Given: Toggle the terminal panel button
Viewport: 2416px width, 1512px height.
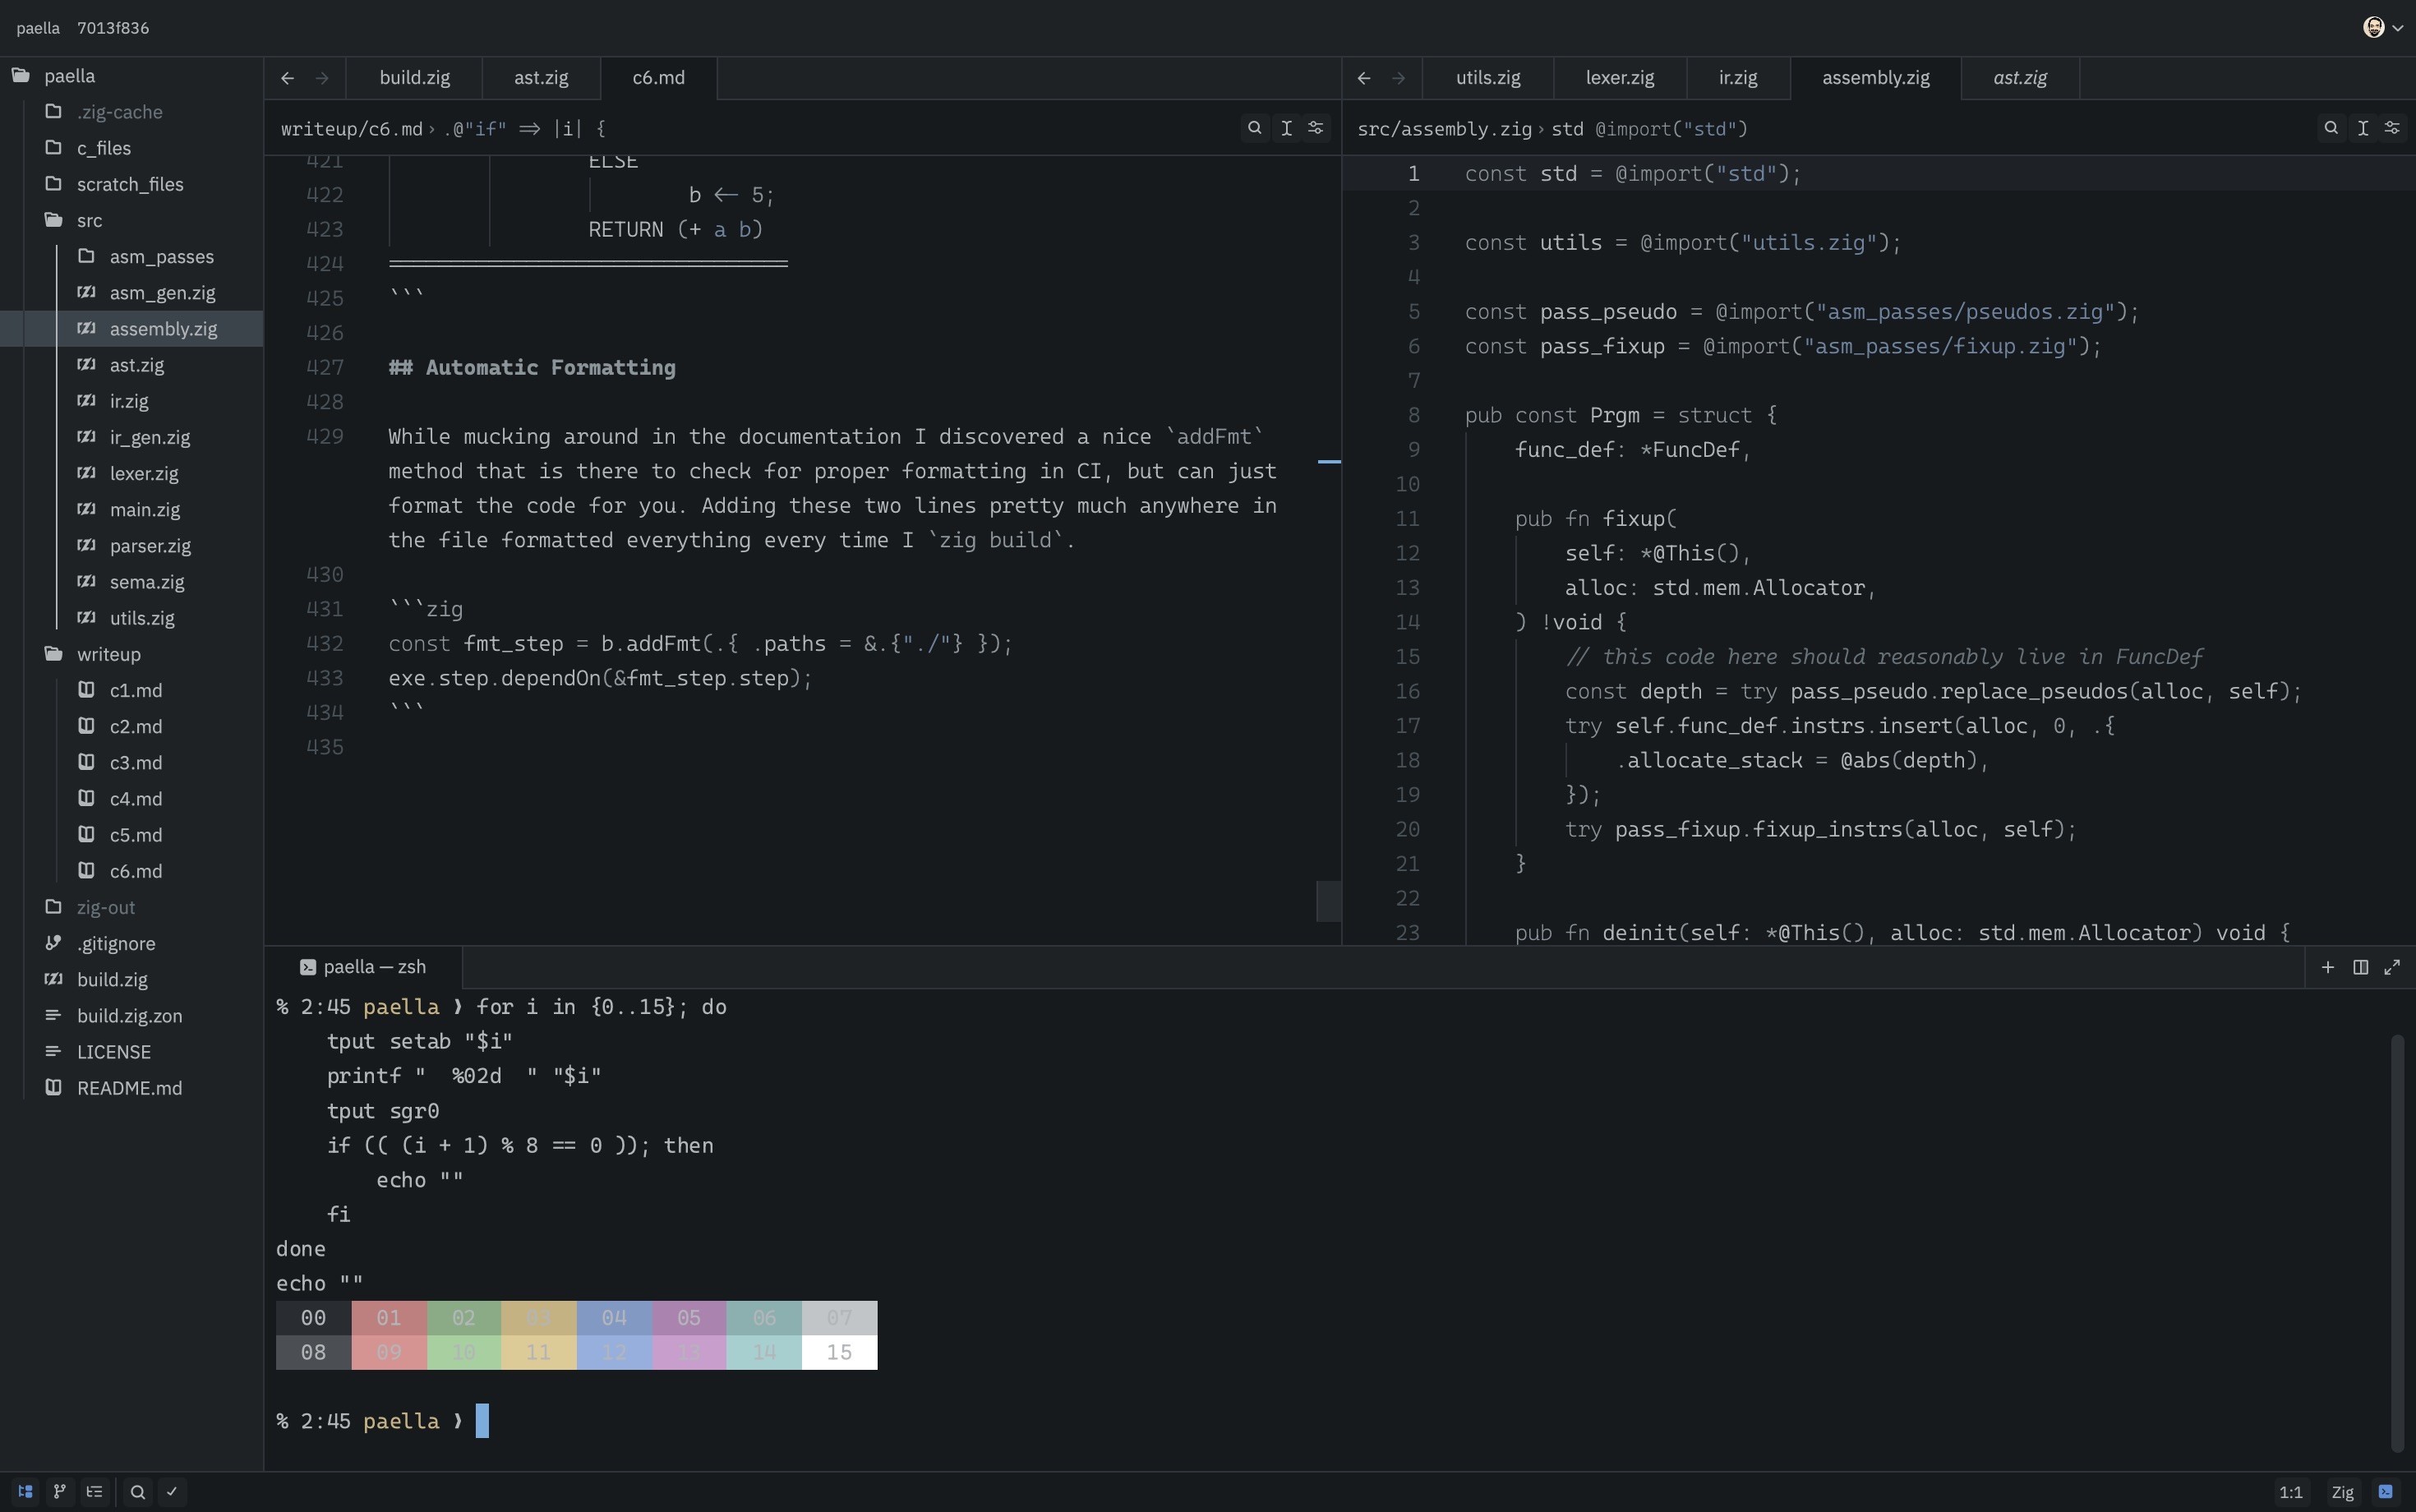Looking at the screenshot, I should pyautogui.click(x=2385, y=1491).
